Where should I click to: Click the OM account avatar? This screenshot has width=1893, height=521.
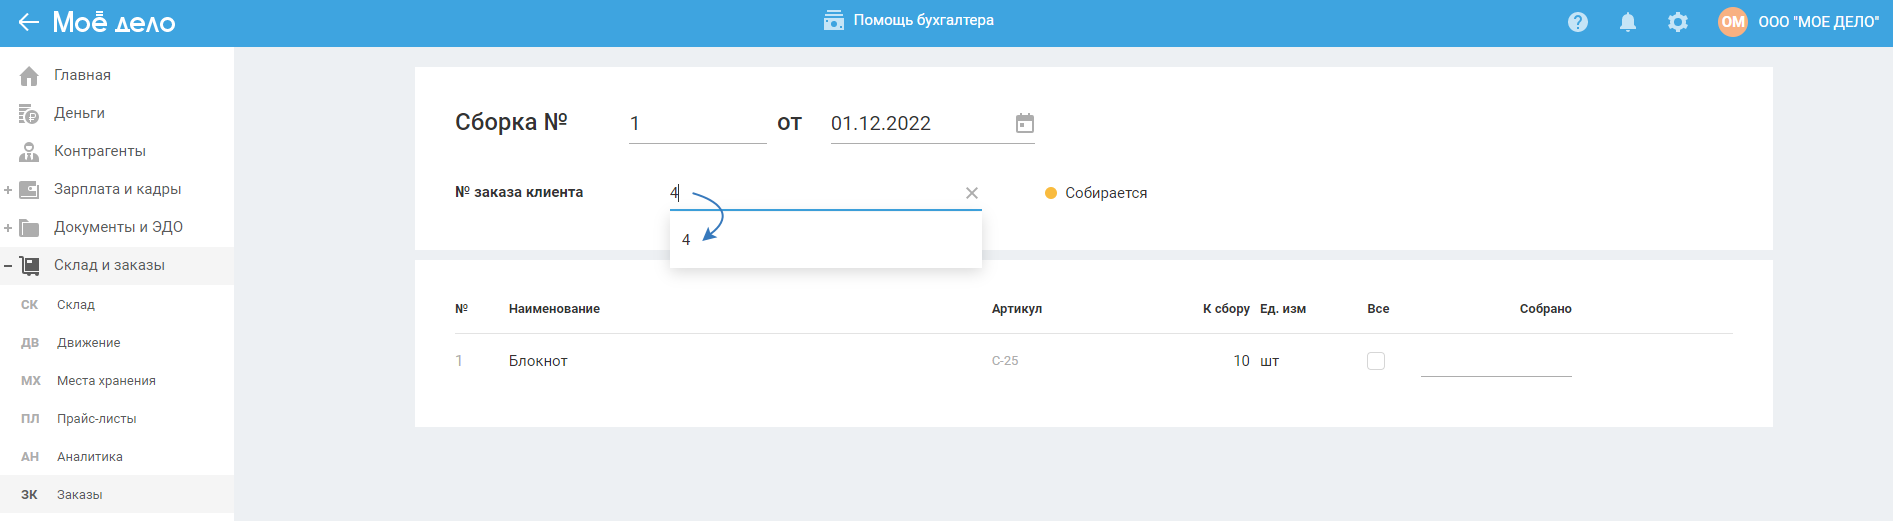click(1732, 22)
